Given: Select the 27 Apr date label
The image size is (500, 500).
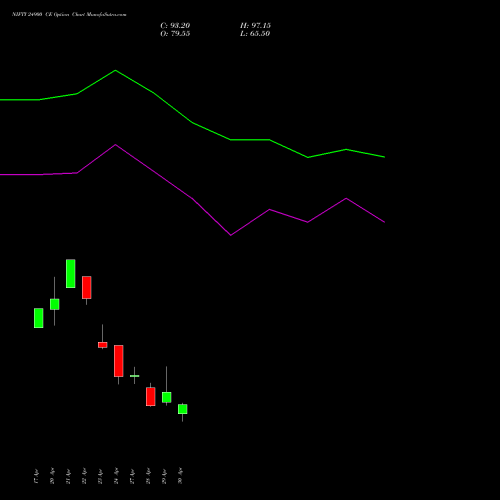Looking at the screenshot, I should (x=132, y=476).
